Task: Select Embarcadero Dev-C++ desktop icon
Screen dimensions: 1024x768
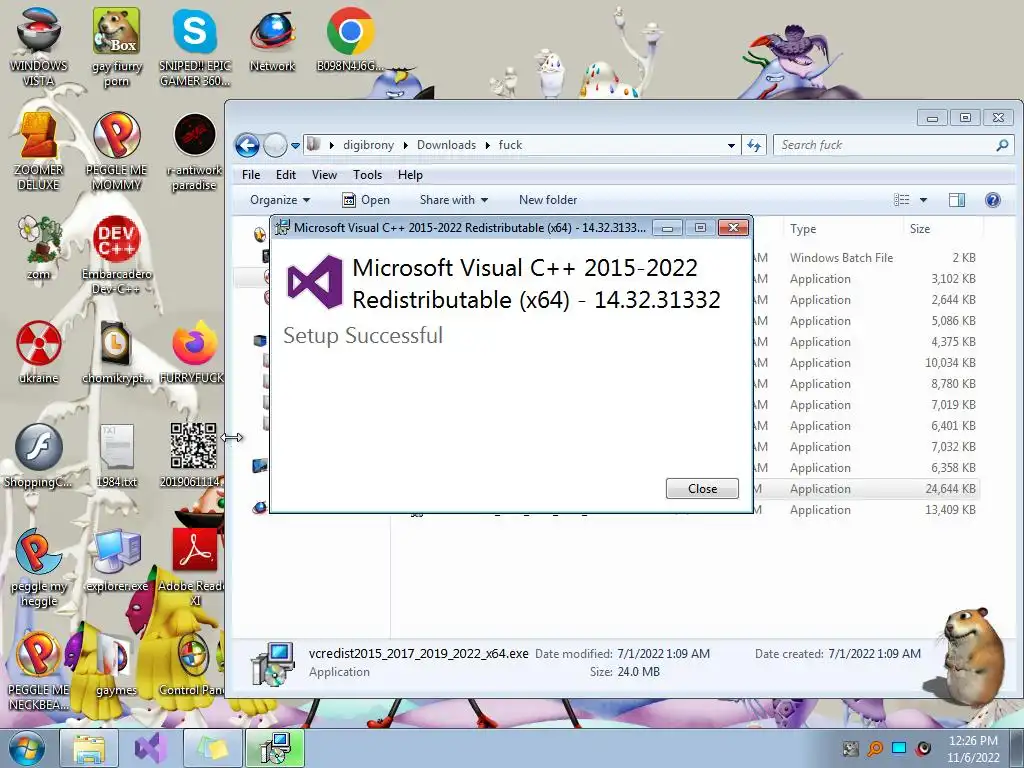Action: (x=116, y=255)
